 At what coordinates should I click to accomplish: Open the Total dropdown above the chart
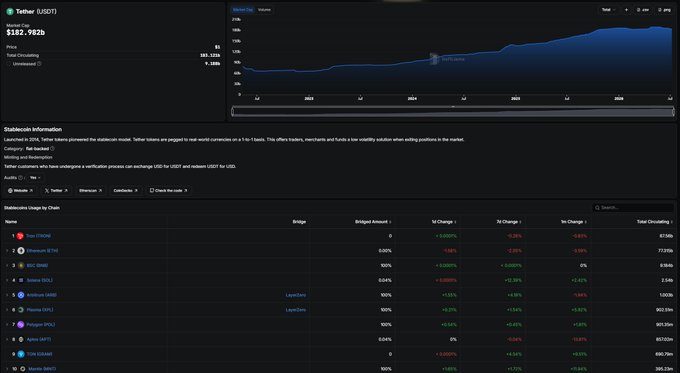pyautogui.click(x=608, y=10)
